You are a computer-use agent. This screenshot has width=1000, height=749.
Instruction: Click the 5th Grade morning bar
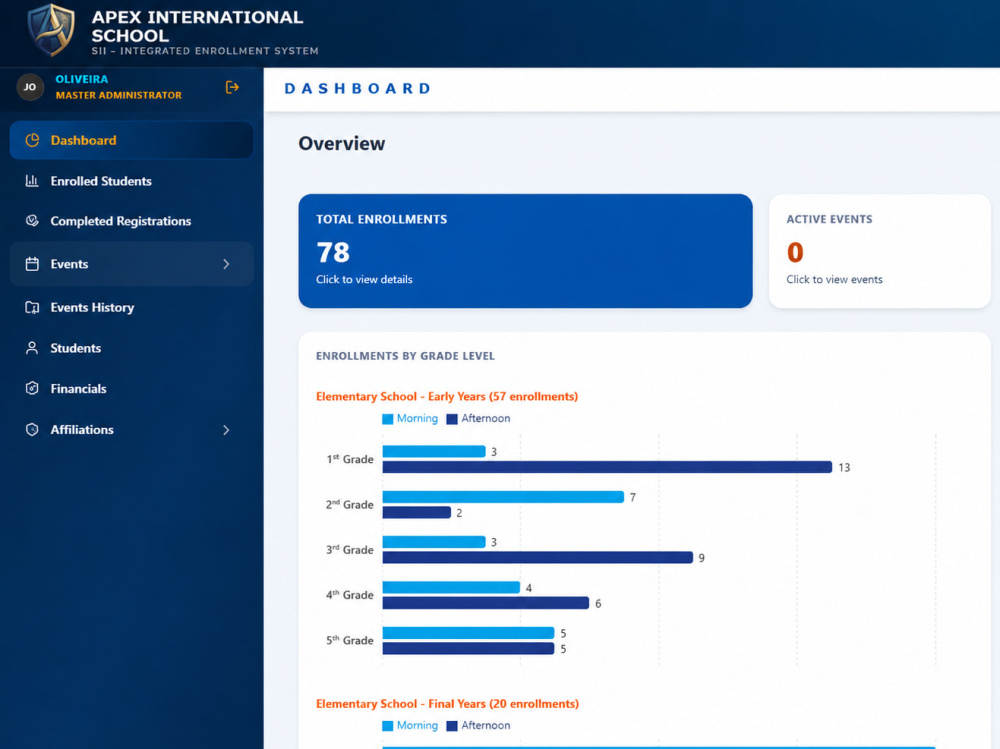[x=468, y=633]
